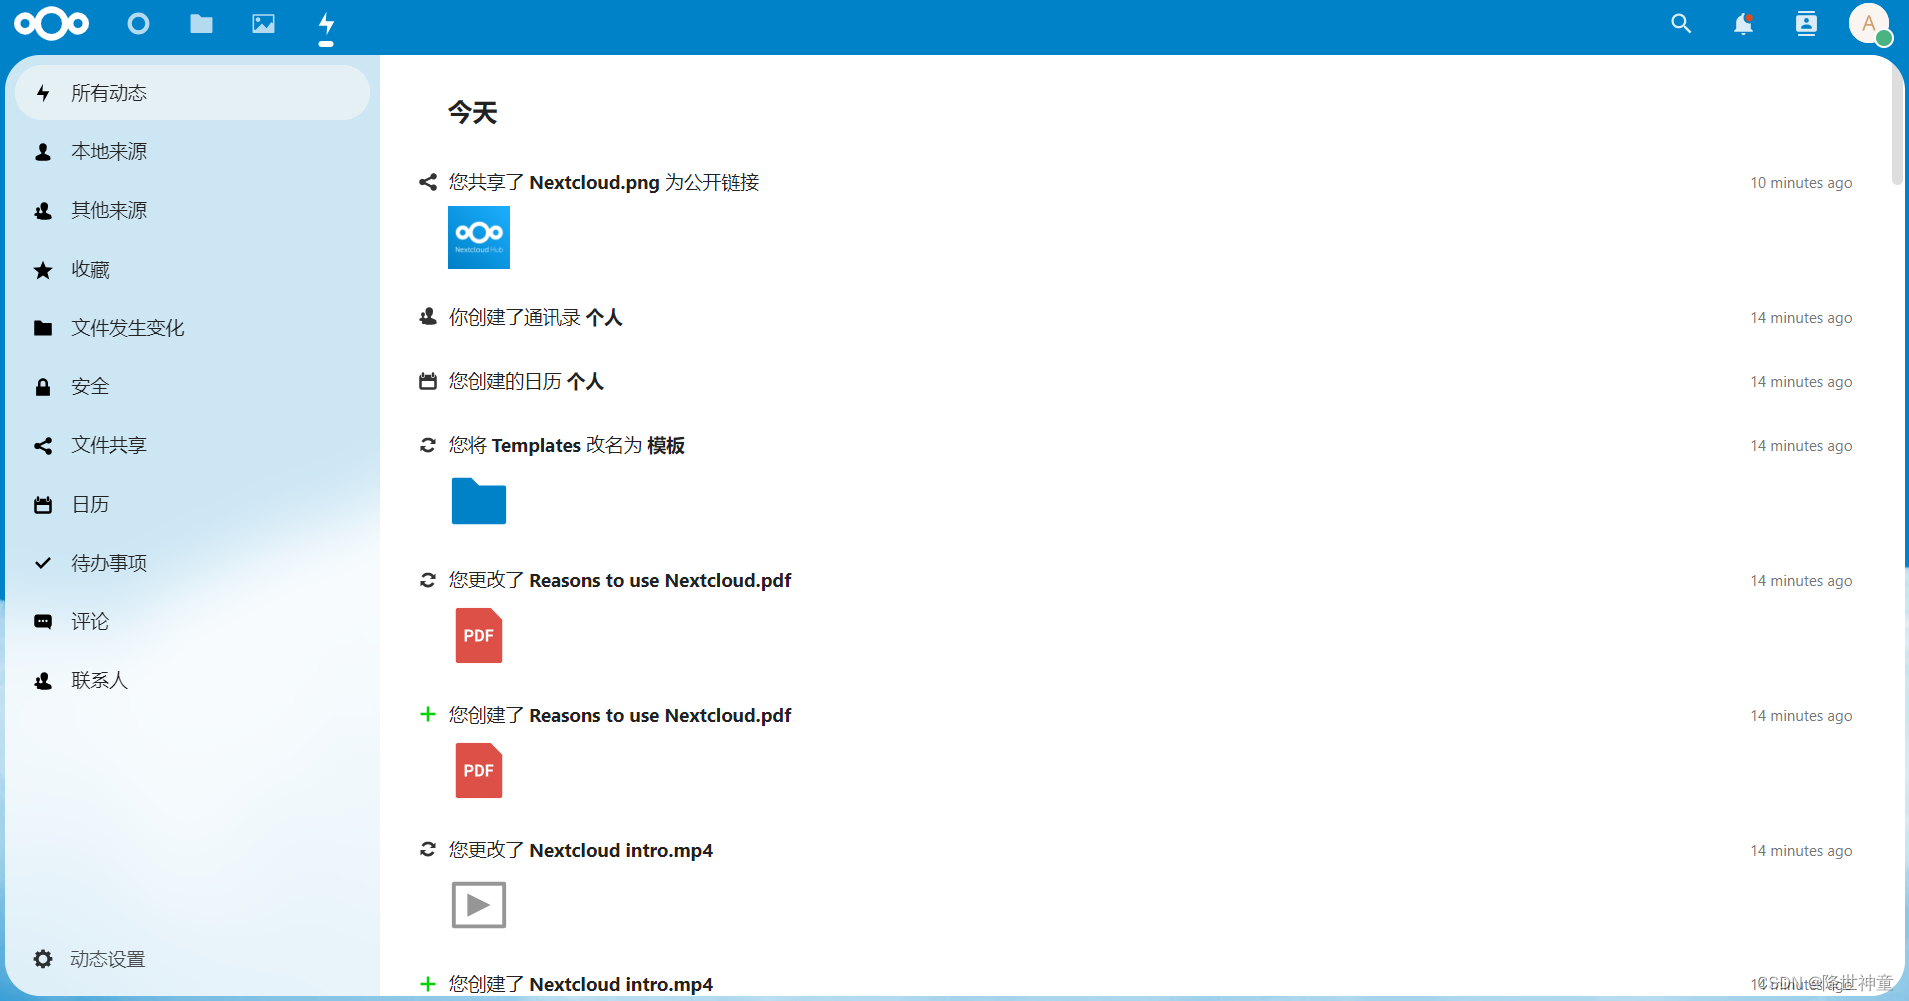The width and height of the screenshot is (1909, 1001).
Task: Click the 文件发生变化 folder icon
Action: point(43,328)
